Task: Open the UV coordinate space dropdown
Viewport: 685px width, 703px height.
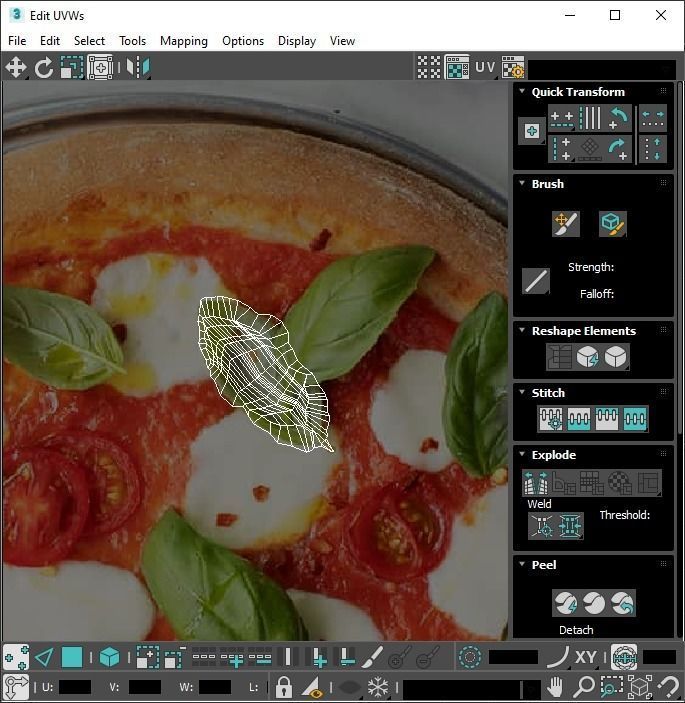Action: coord(485,67)
